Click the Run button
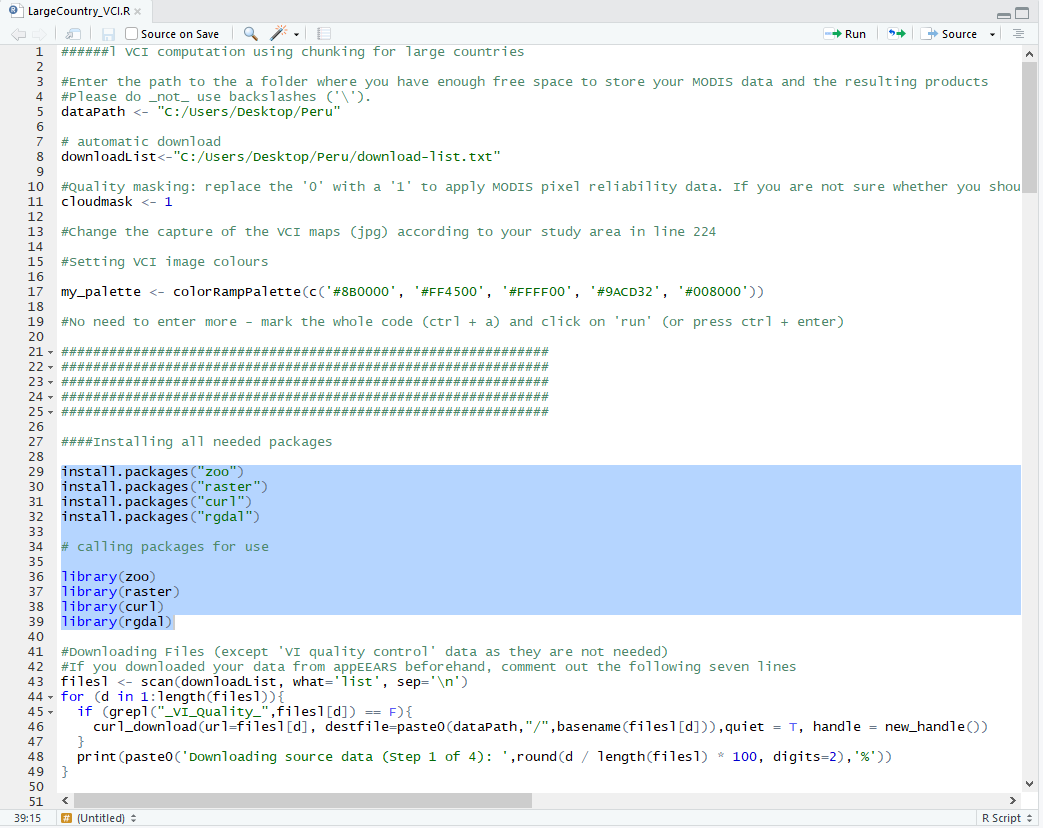1043x828 pixels. pos(845,34)
